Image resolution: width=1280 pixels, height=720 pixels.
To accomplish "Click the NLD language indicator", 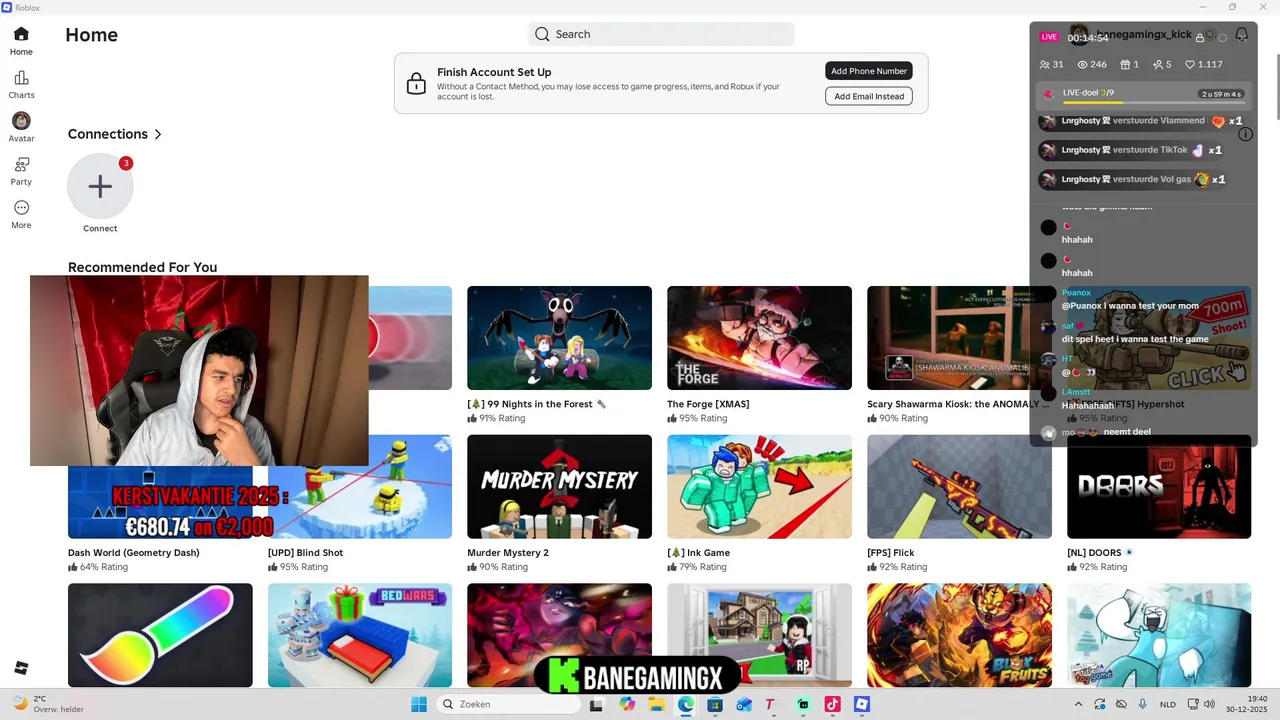I will click(1167, 704).
